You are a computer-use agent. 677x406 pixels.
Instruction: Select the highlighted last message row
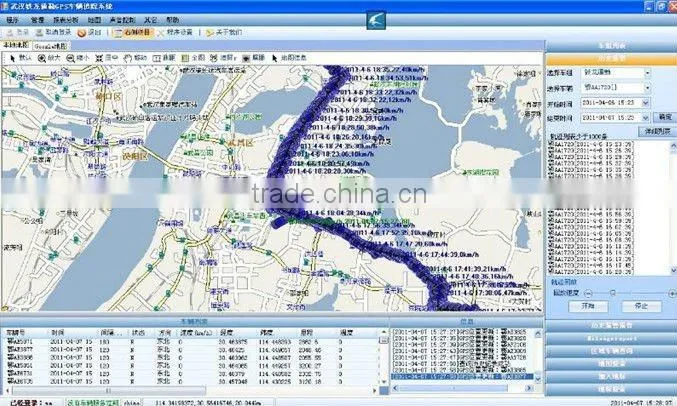coord(462,377)
